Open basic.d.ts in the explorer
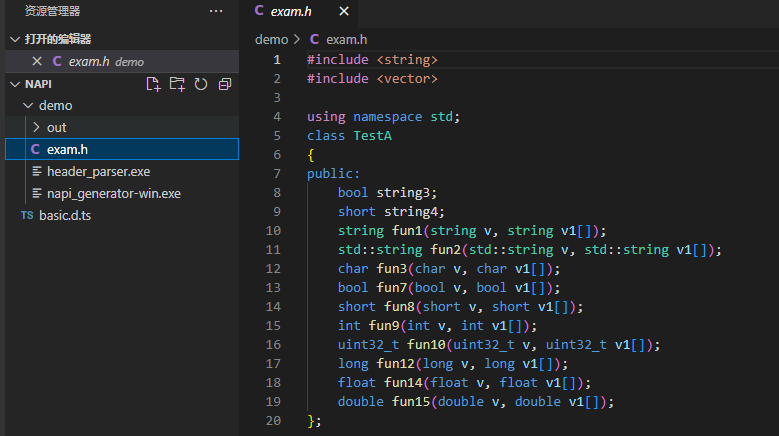Image resolution: width=779 pixels, height=436 pixels. [x=66, y=215]
